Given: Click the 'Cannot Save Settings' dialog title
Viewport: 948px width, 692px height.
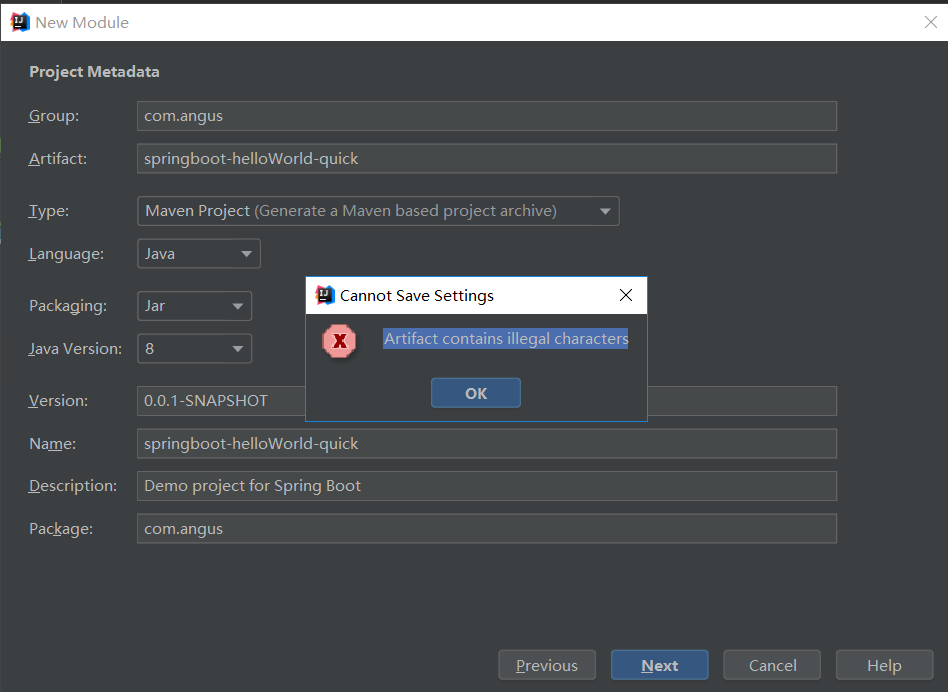Looking at the screenshot, I should click(417, 296).
